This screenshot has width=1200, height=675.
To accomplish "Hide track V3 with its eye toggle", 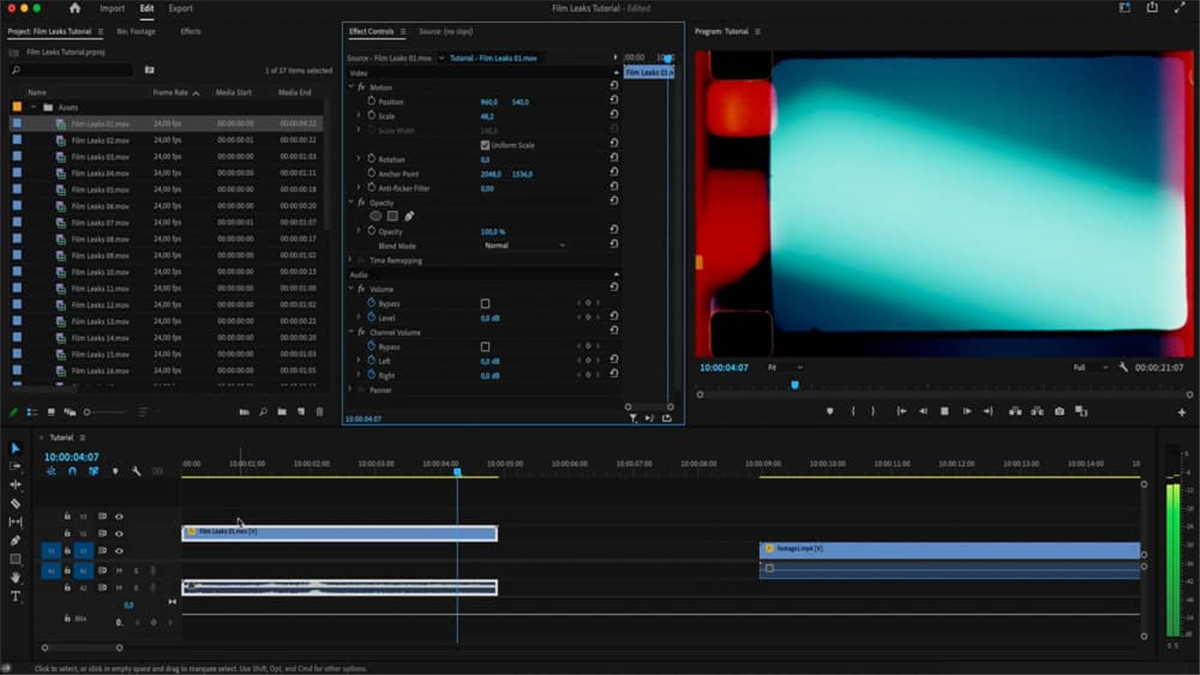I will point(119,516).
